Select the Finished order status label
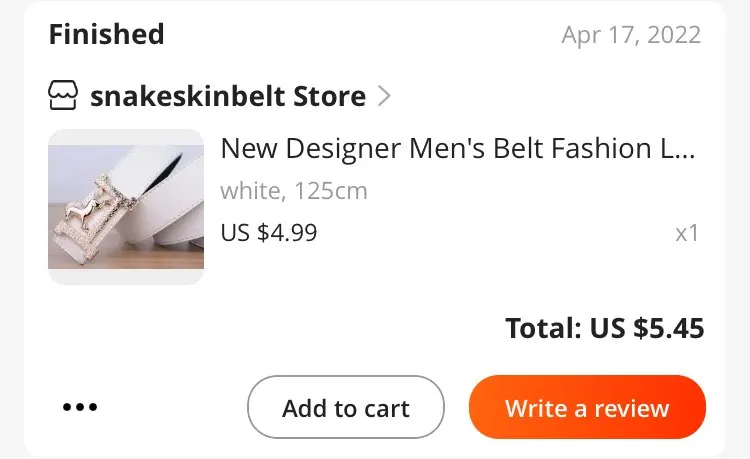Image resolution: width=750 pixels, height=459 pixels. [106, 35]
